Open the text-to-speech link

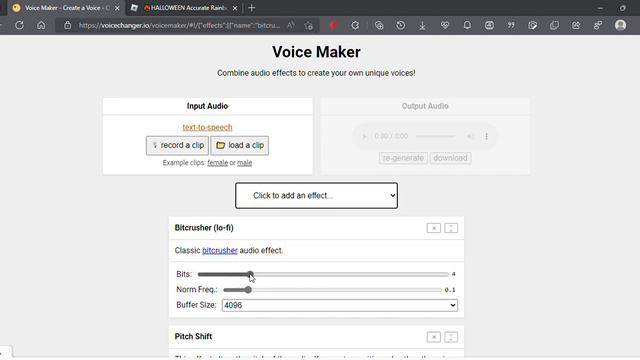(207, 127)
